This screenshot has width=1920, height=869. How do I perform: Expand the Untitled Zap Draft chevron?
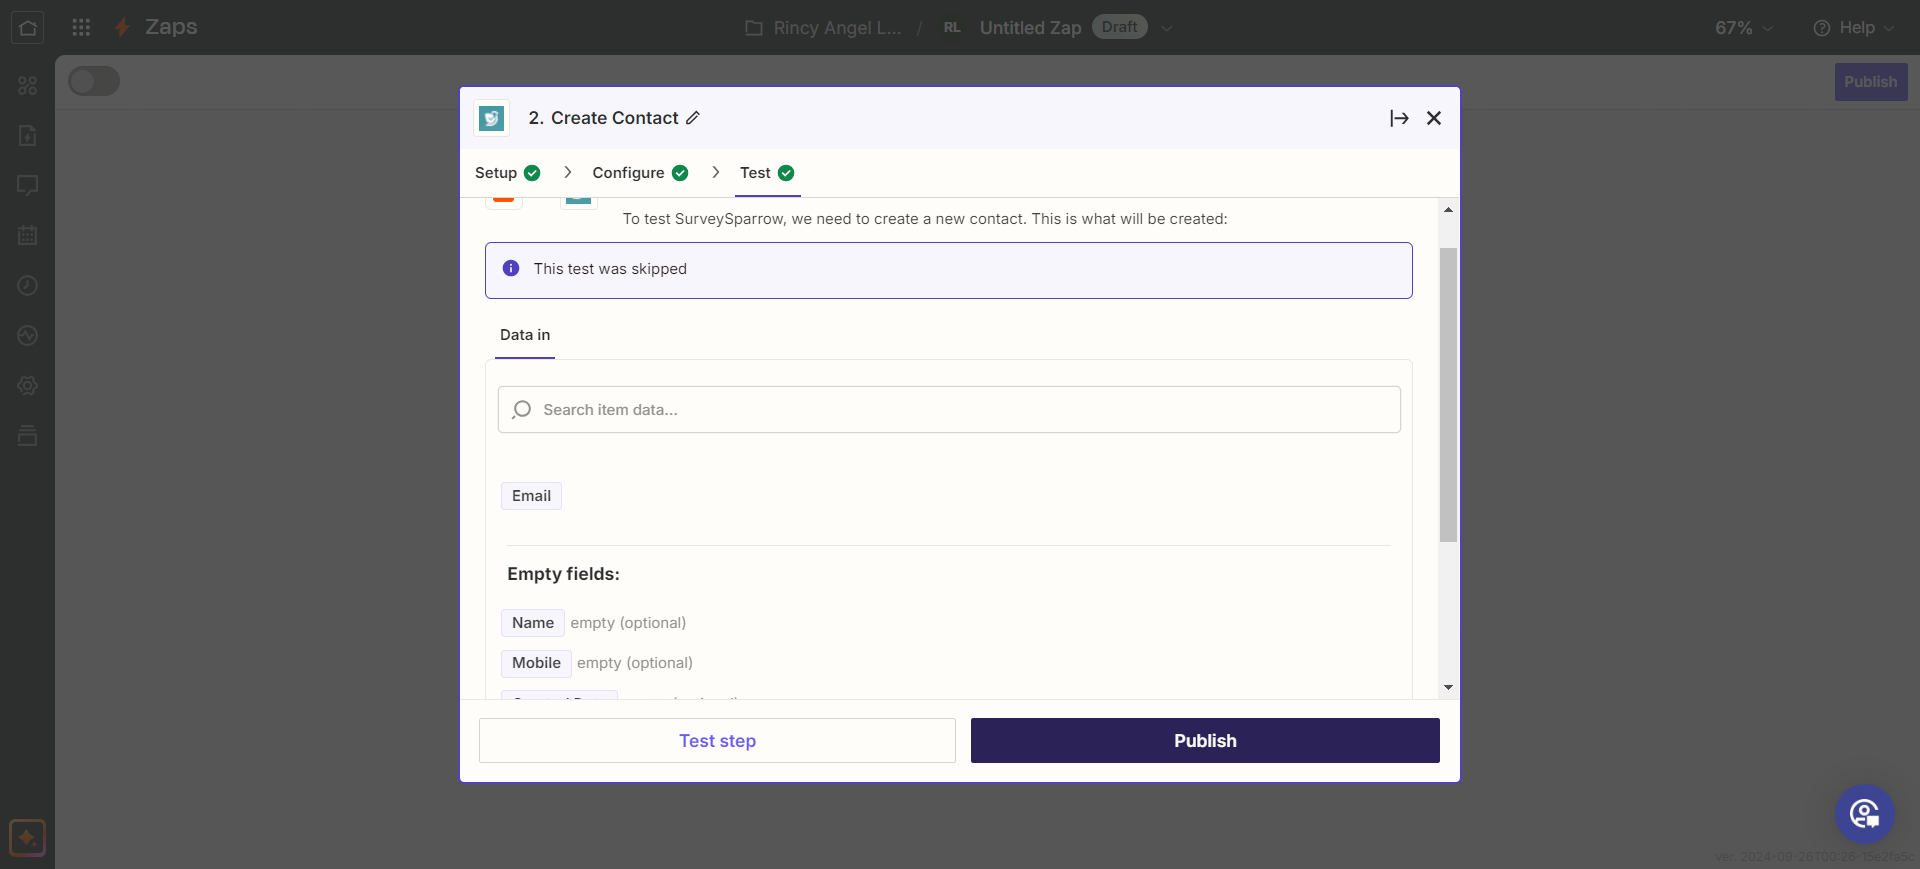[x=1167, y=28]
